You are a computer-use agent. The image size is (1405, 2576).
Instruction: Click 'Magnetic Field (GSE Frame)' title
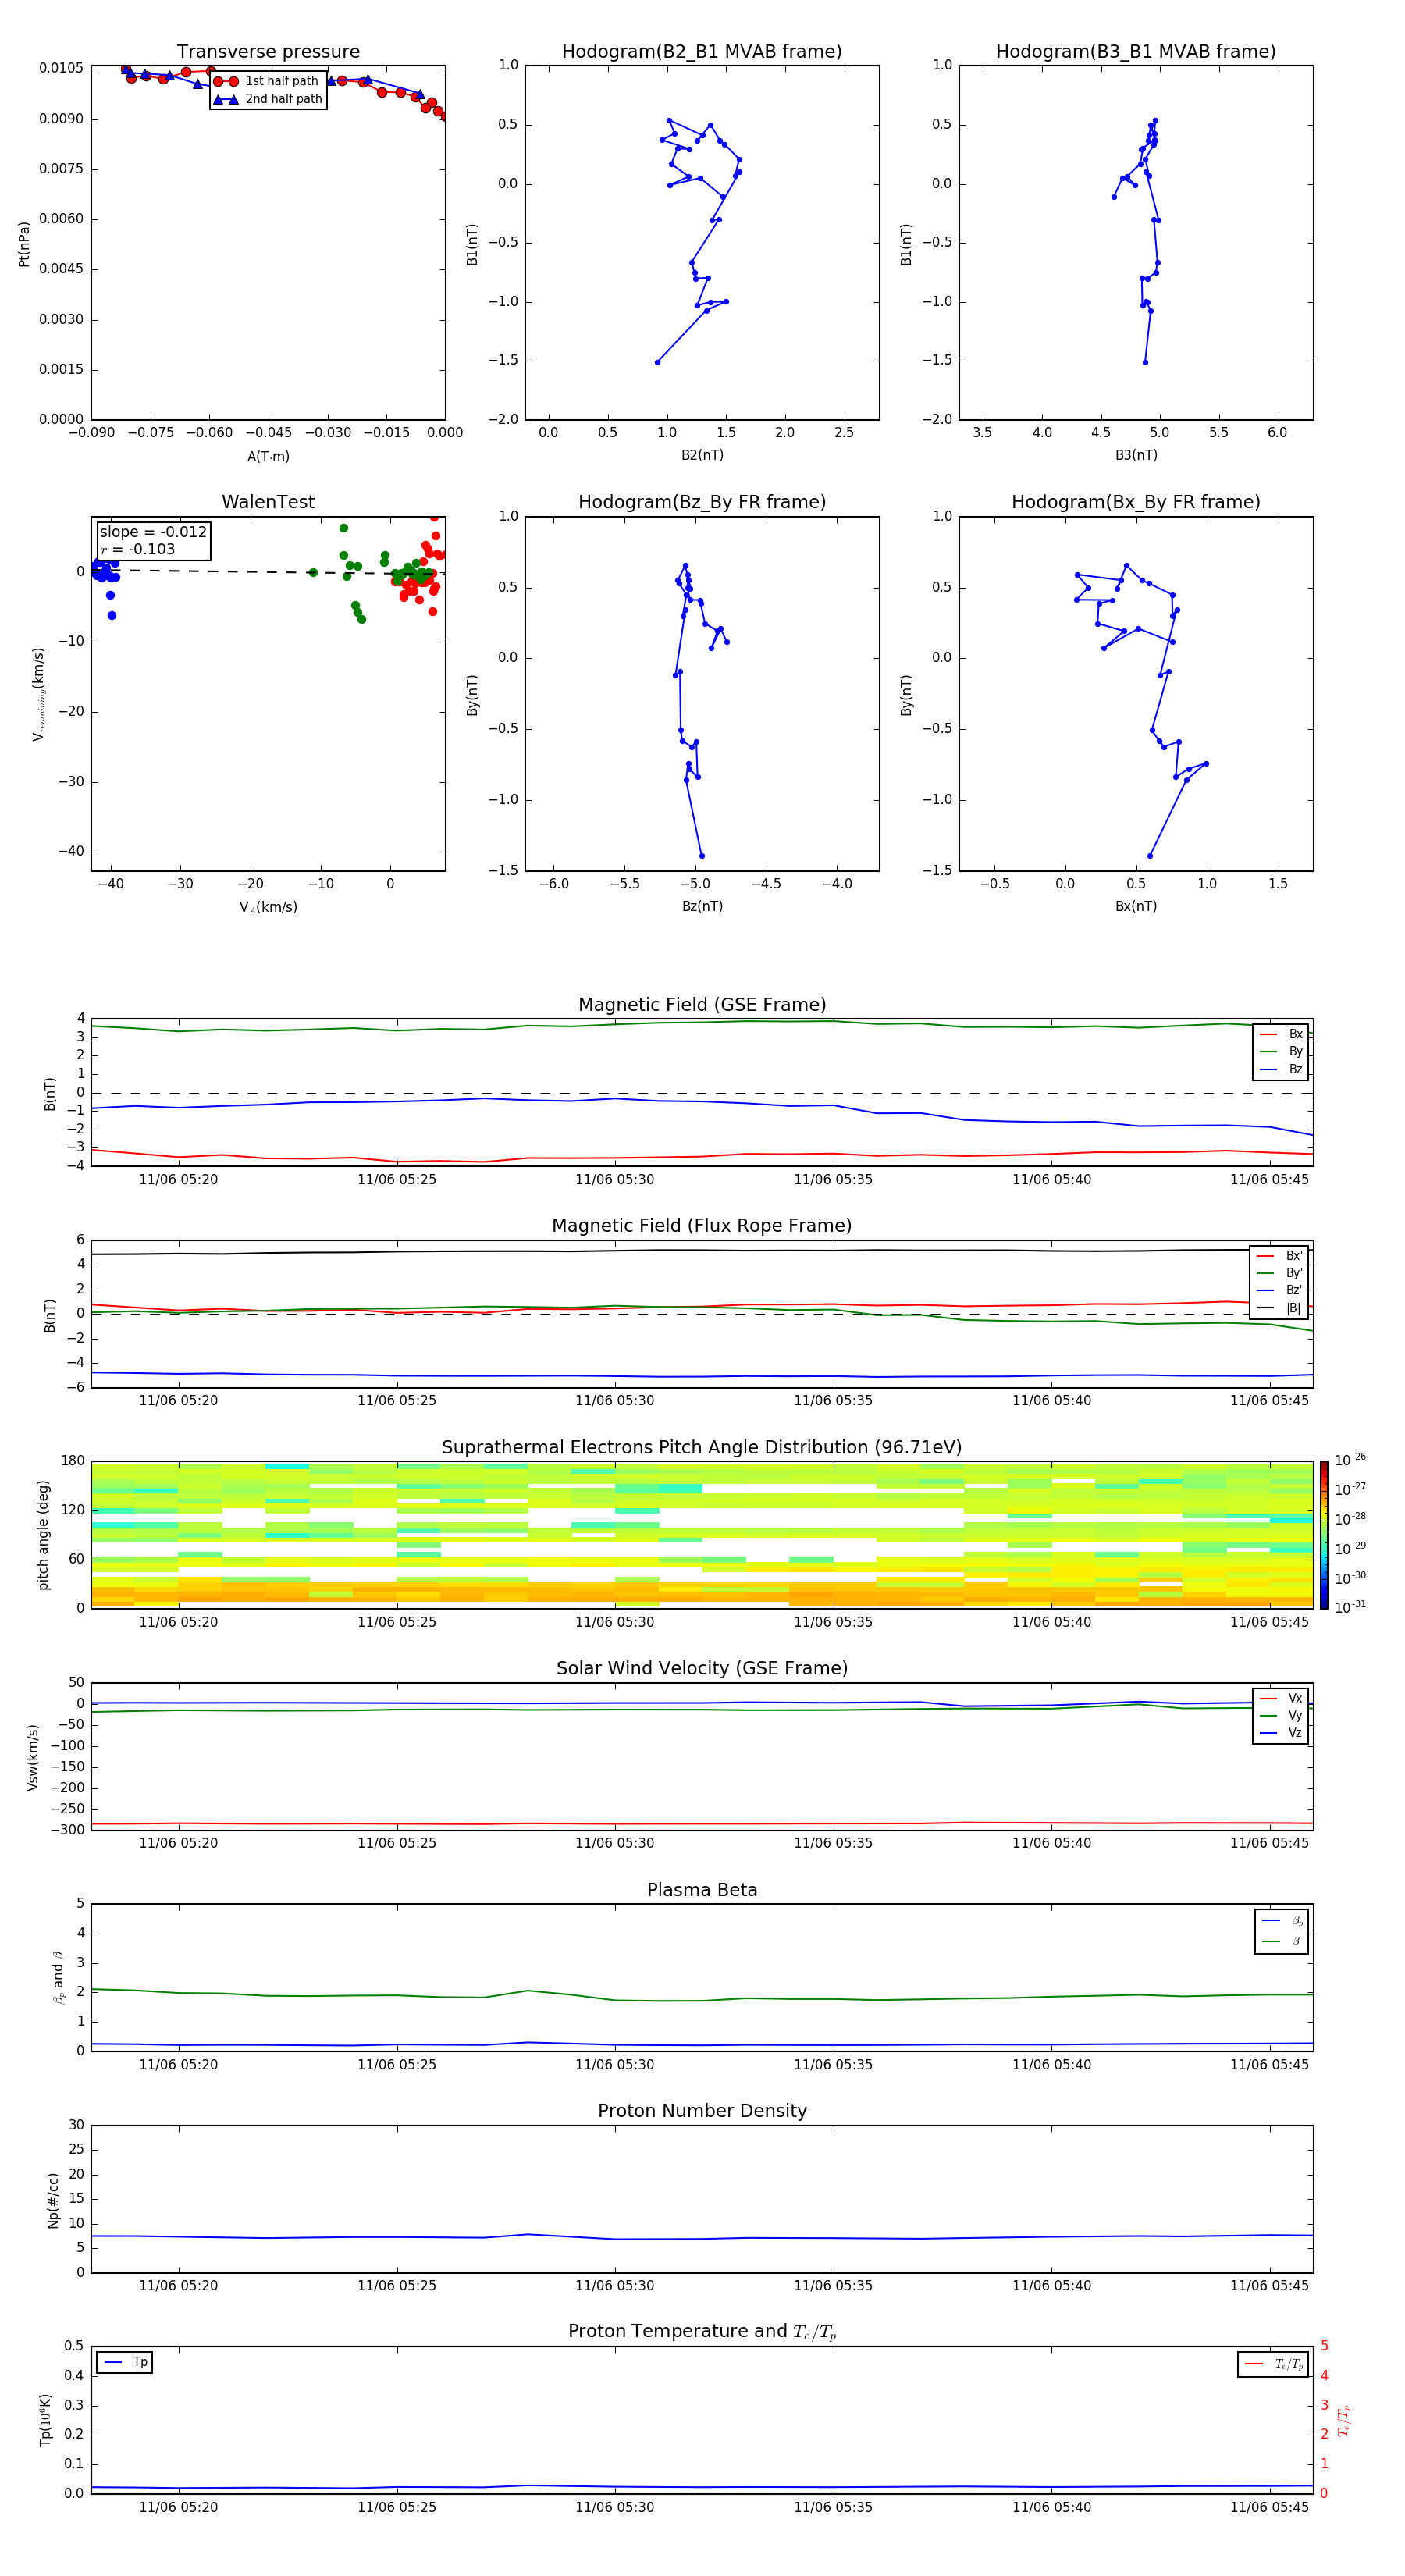point(702,1005)
